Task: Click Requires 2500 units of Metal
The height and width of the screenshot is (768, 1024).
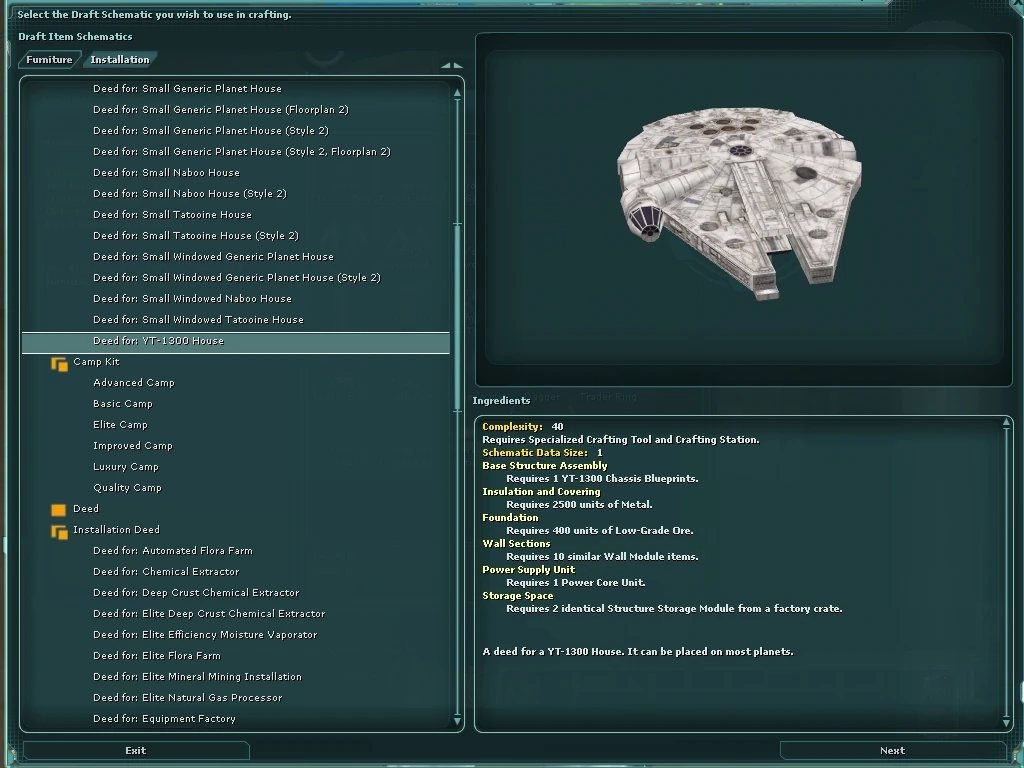Action: [579, 504]
